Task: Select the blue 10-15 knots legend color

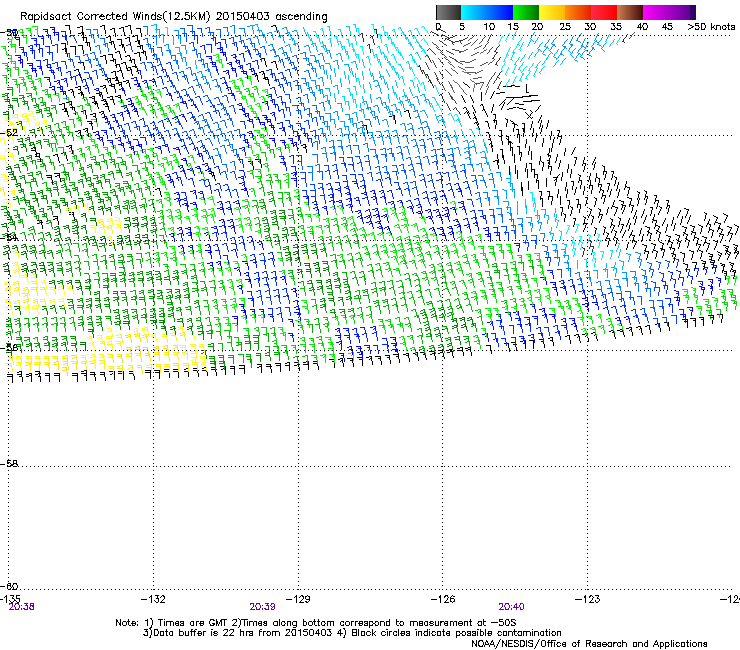Action: coord(499,12)
